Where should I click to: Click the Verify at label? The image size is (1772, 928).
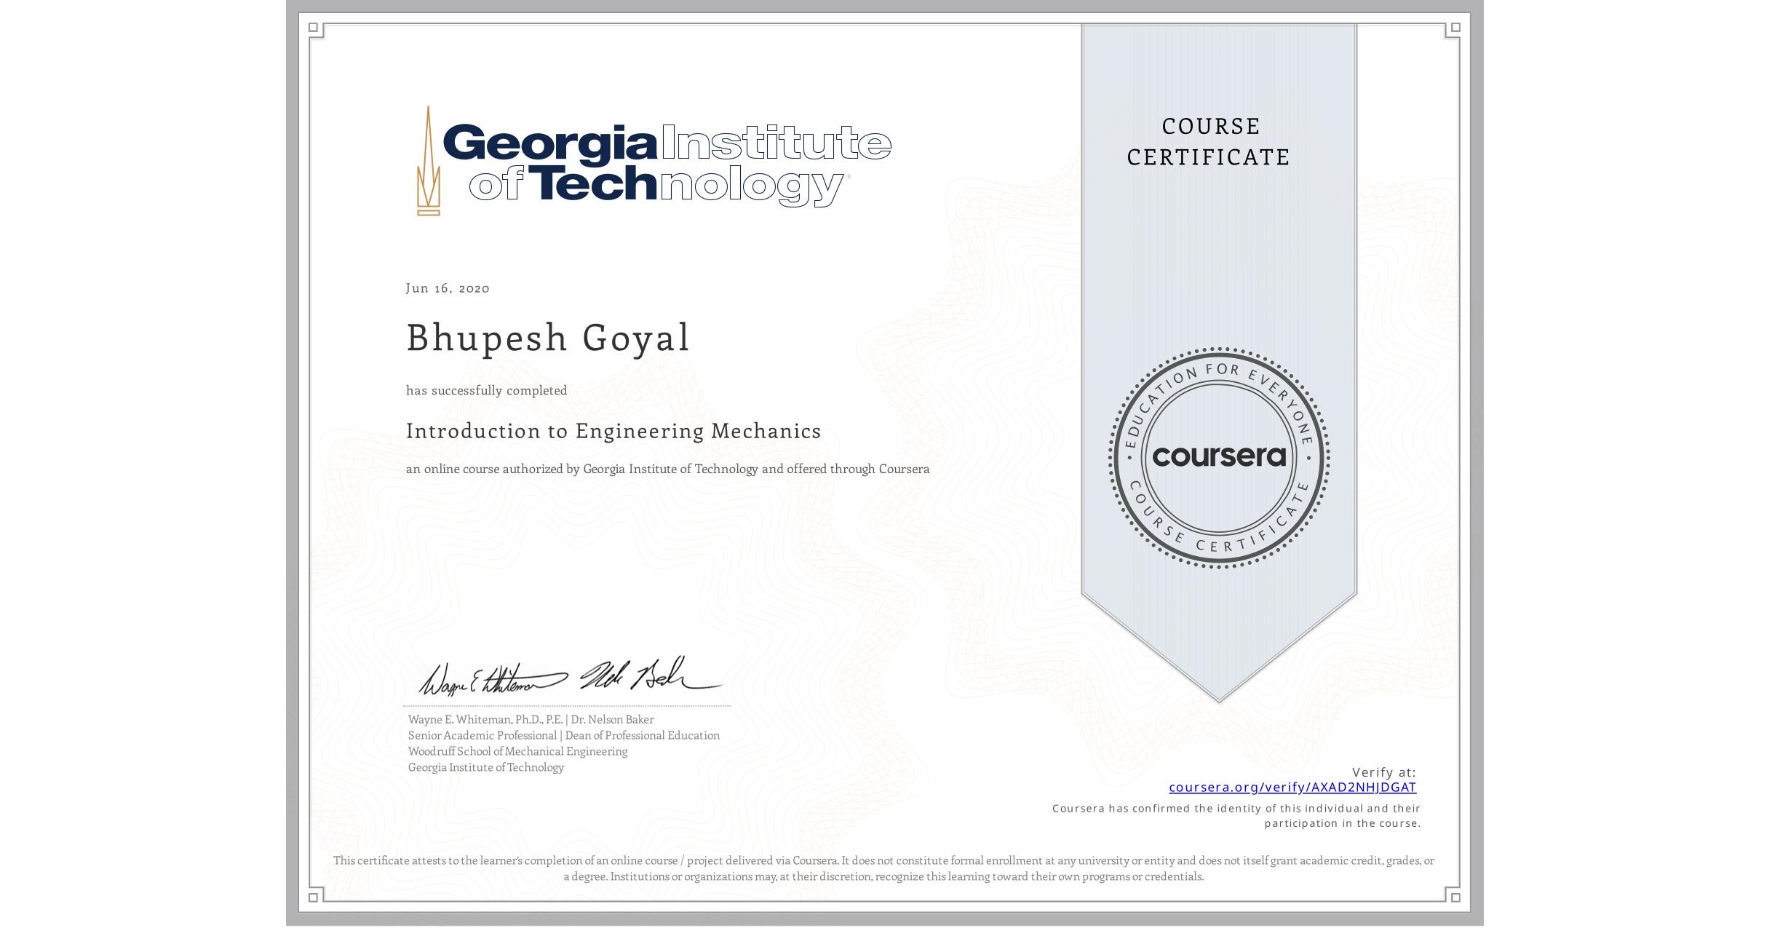pos(1384,770)
